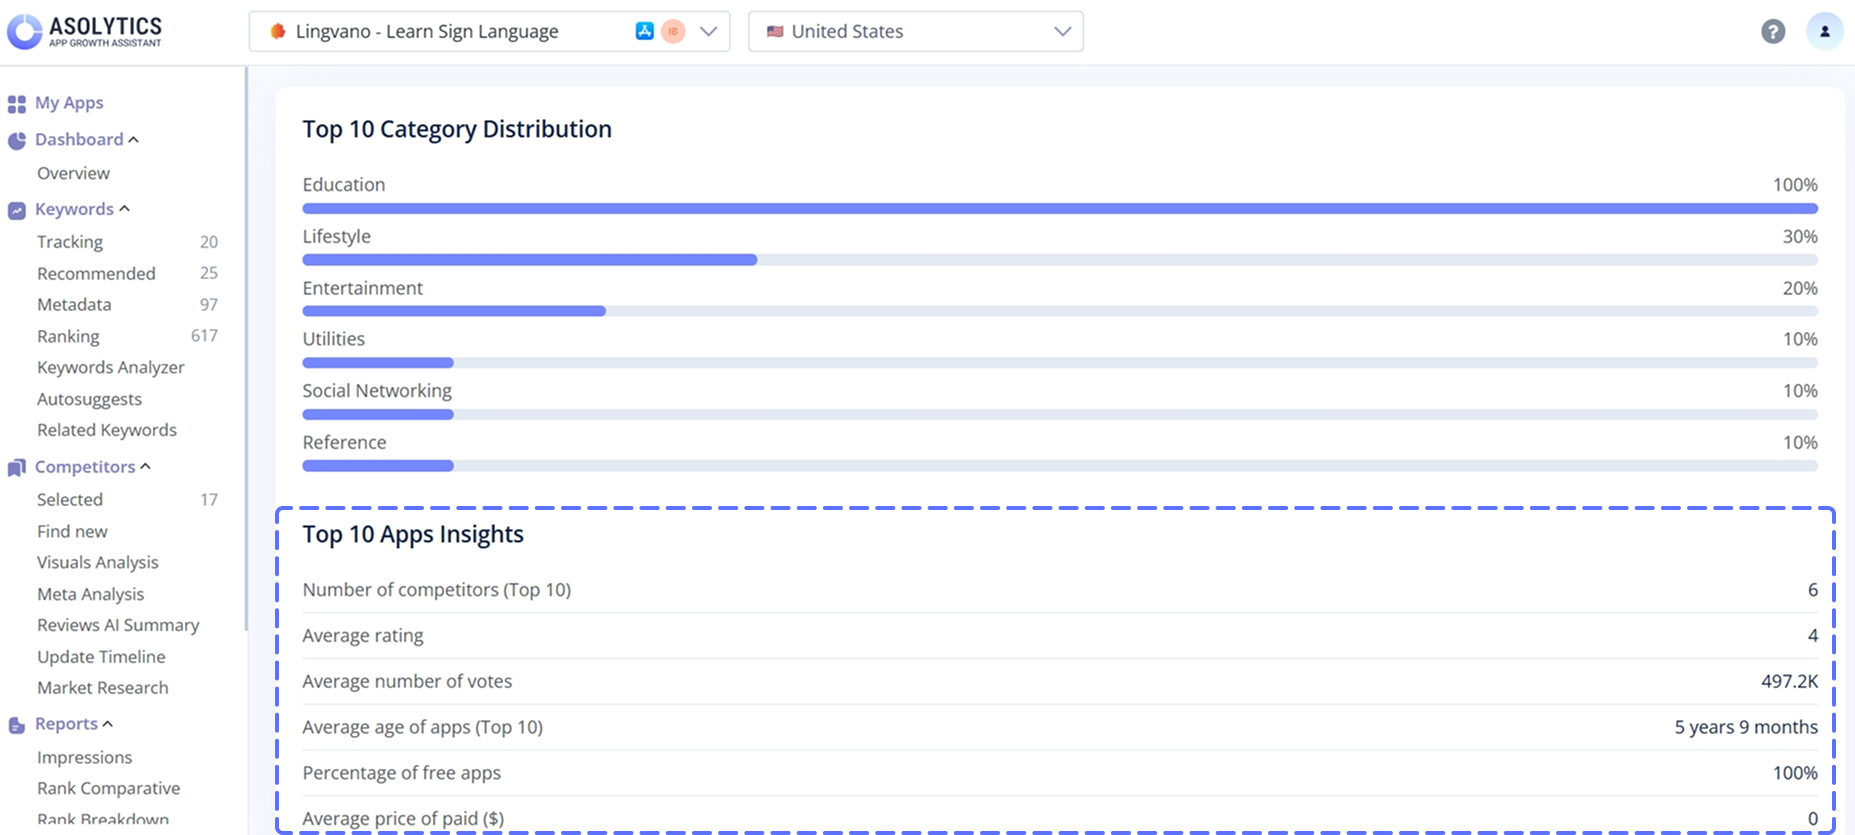Click the Dashboard pie chart icon
The height and width of the screenshot is (835, 1855).
pos(17,140)
